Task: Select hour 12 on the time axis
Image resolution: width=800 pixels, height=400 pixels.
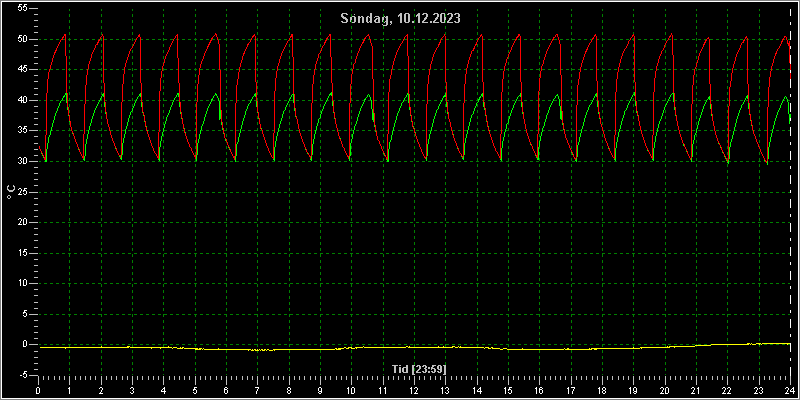Action: [x=414, y=391]
